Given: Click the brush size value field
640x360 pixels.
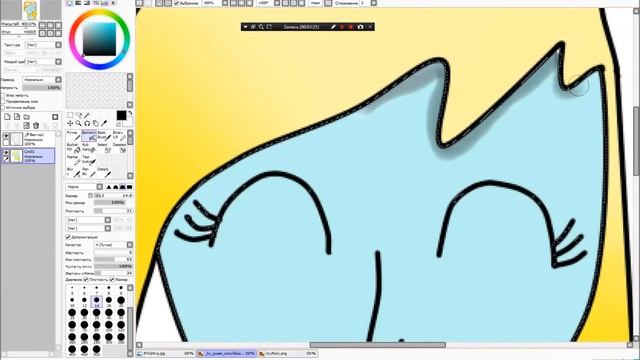Looking at the screenshot, I should click(113, 196).
